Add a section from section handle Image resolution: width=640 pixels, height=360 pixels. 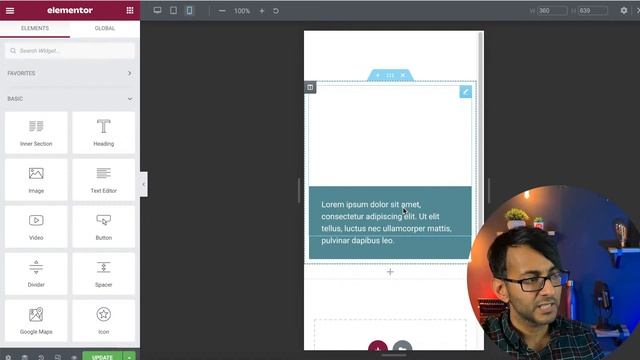click(378, 75)
